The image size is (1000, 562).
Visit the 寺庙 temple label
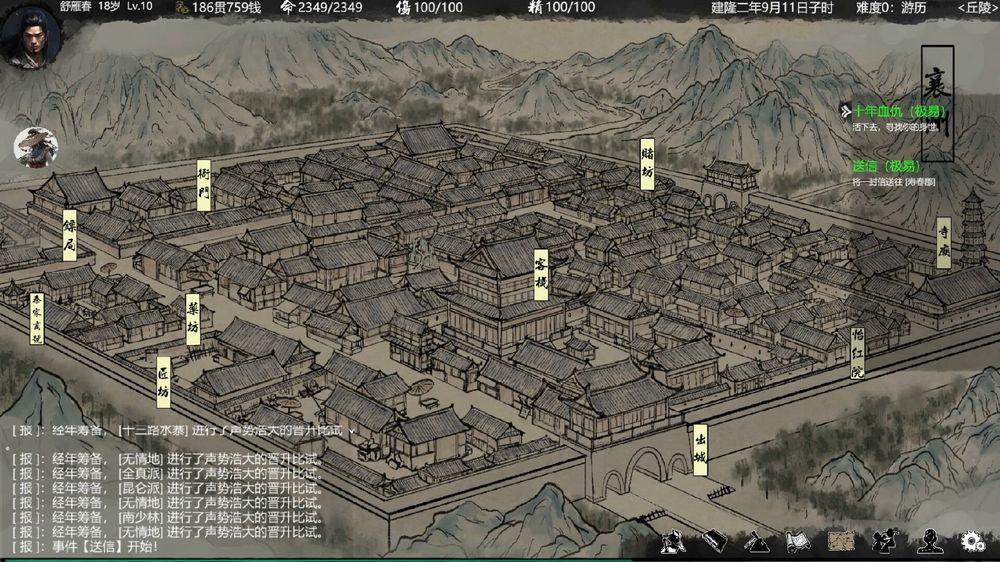click(943, 242)
